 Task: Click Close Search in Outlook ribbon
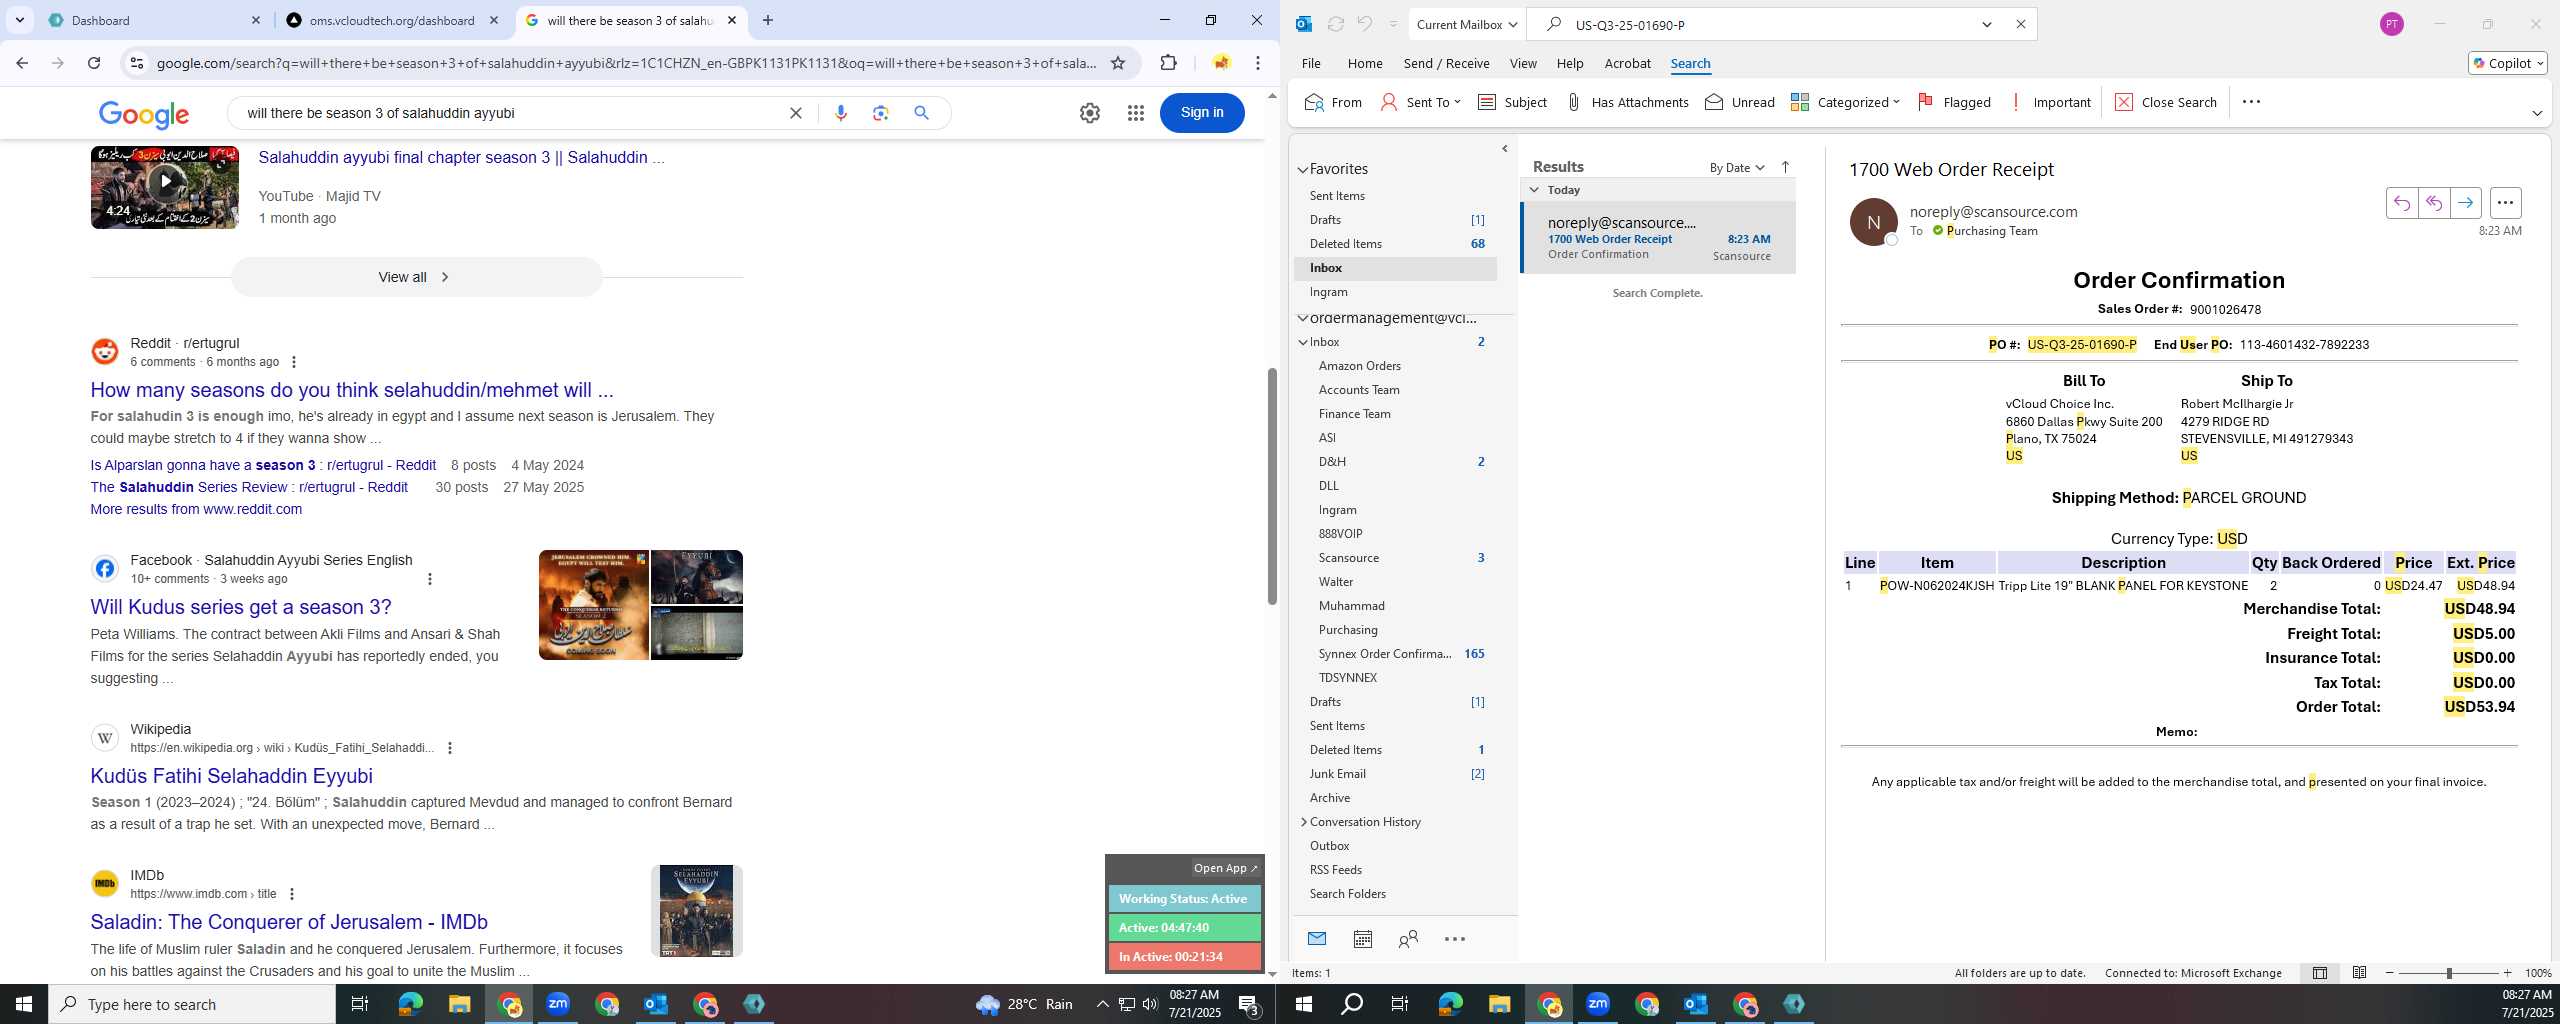(2166, 102)
